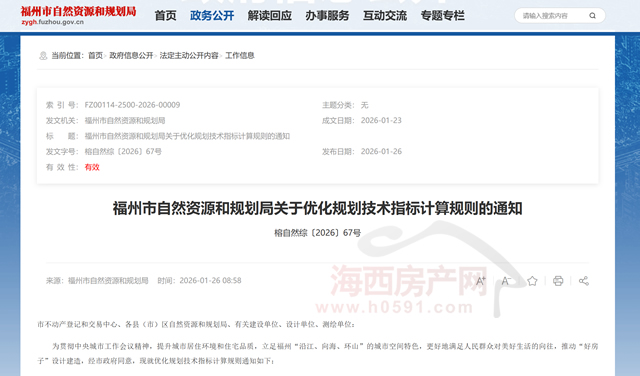640x376 pixels.
Task: Click the 工作信息 breadcrumb link
Action: click(240, 56)
